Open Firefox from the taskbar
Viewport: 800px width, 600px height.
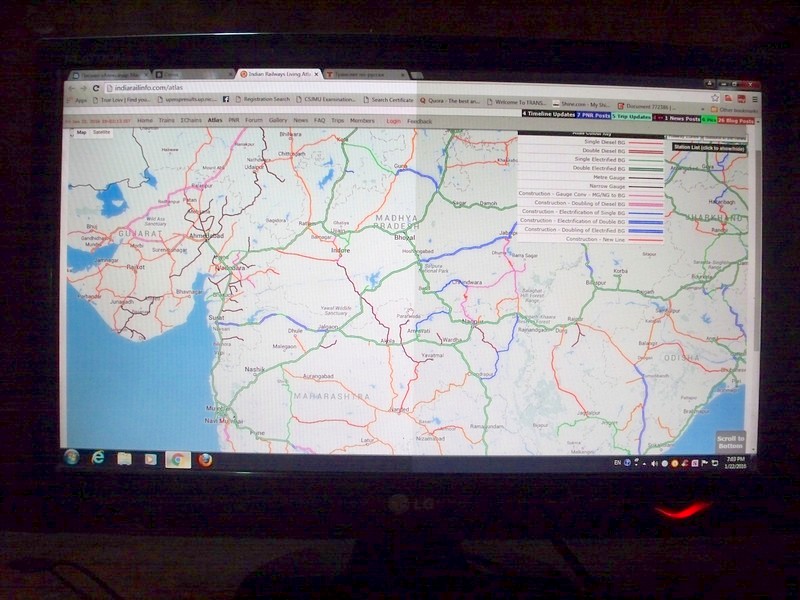[205, 460]
